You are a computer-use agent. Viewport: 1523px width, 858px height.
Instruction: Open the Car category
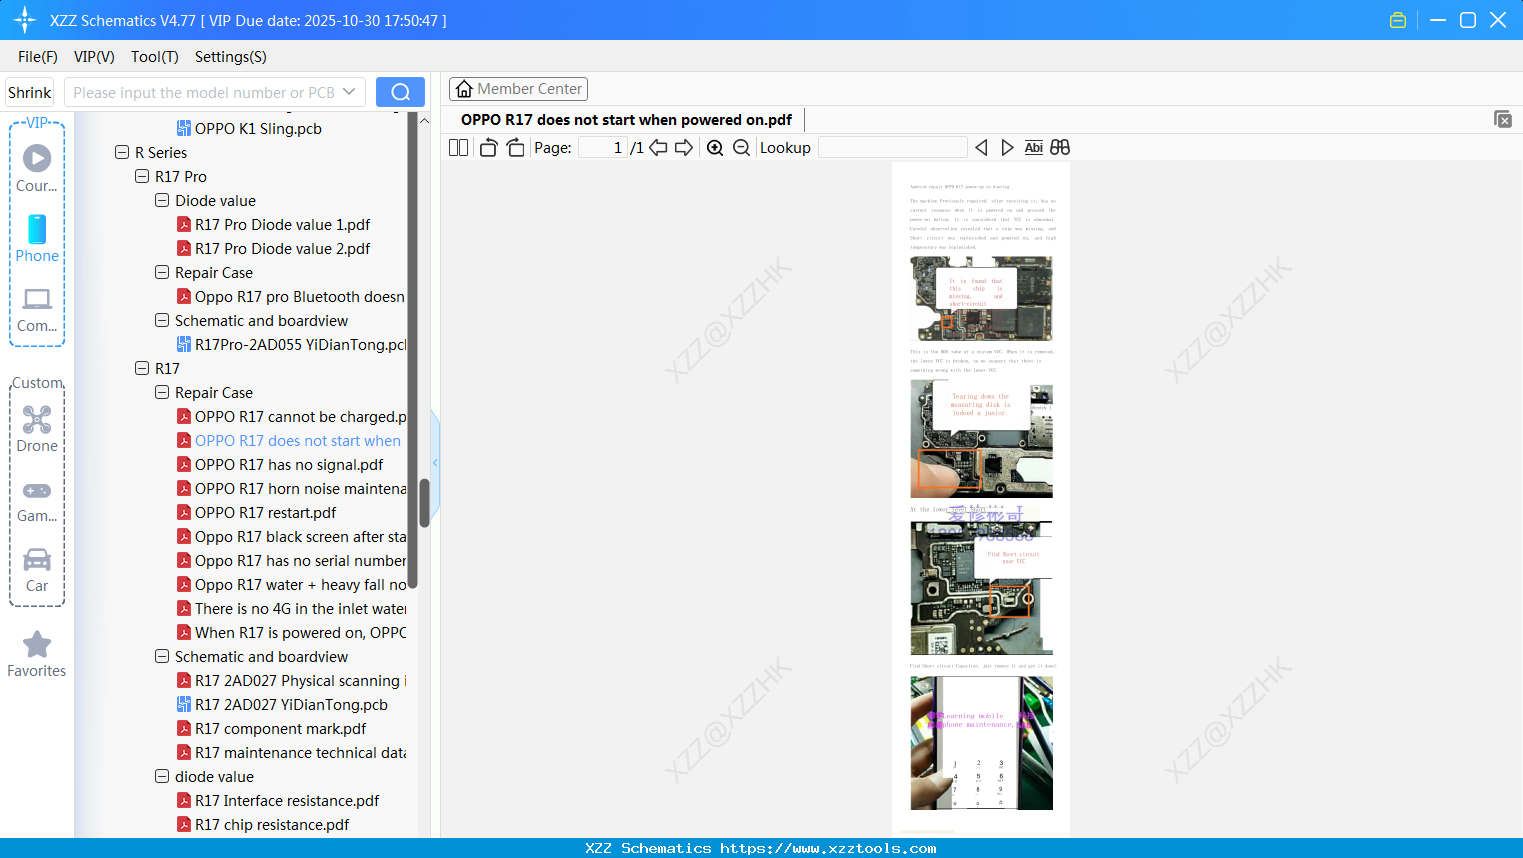(x=37, y=570)
